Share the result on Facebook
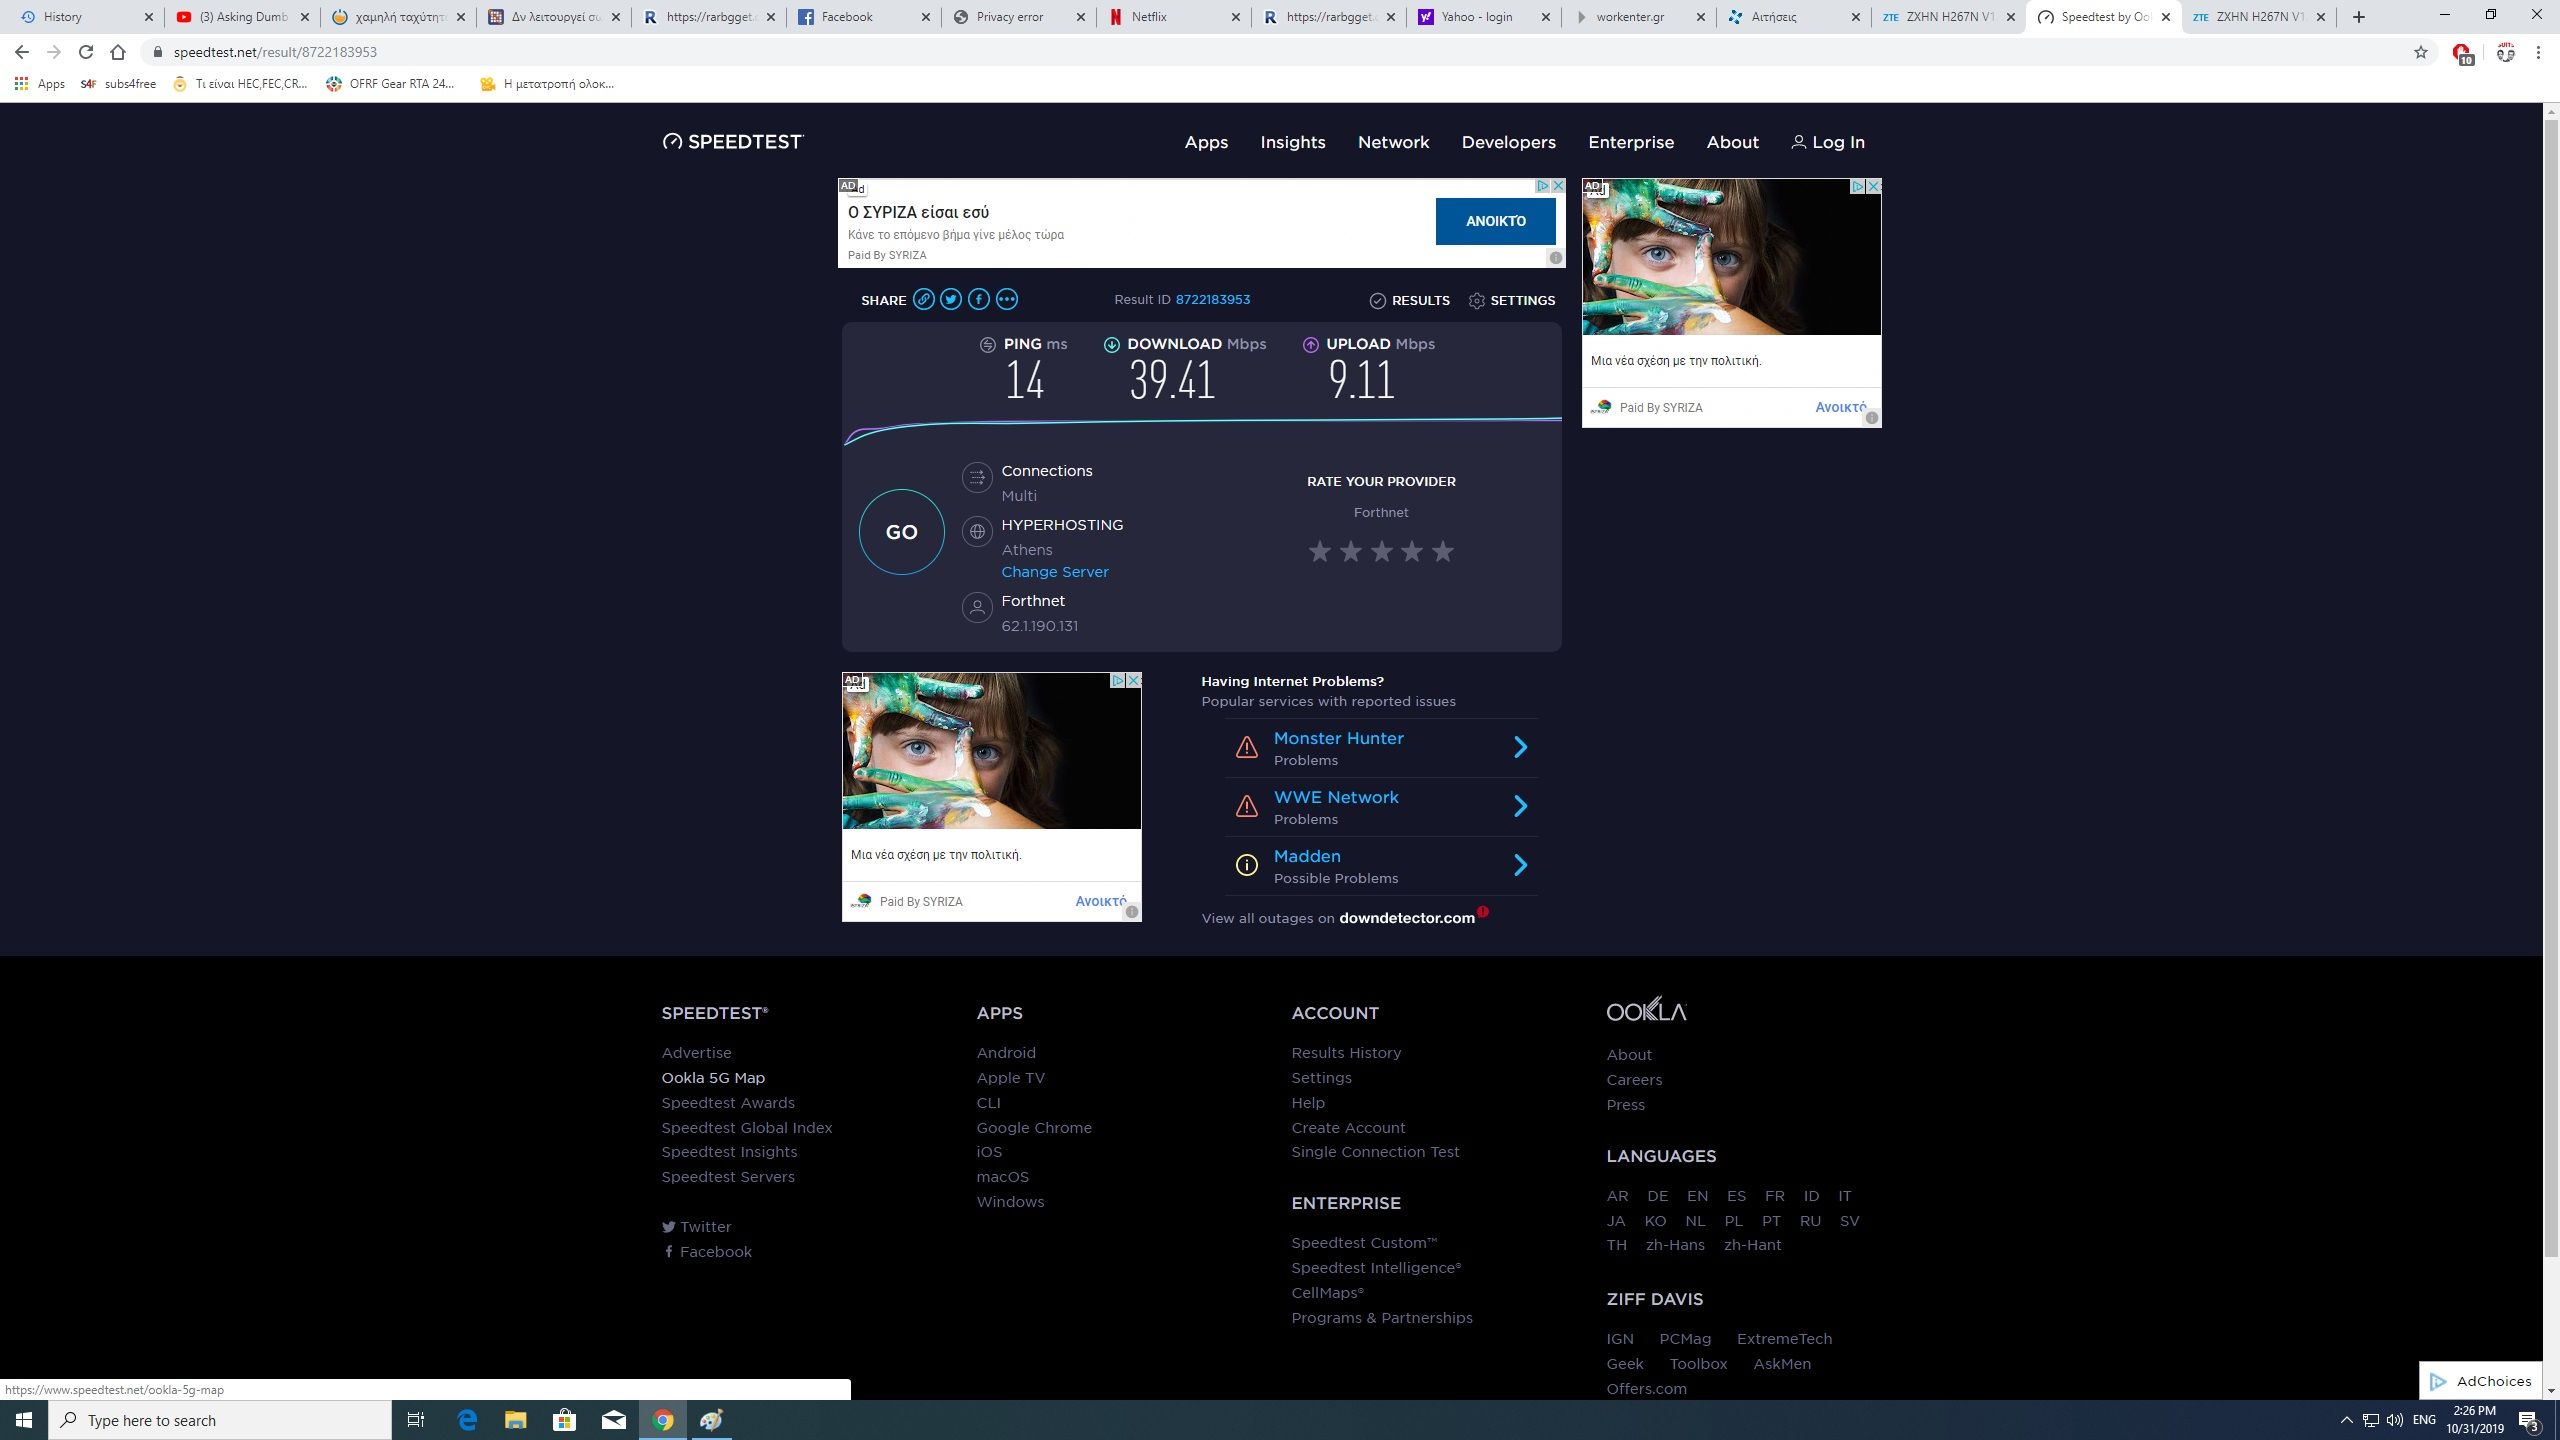Image resolution: width=2560 pixels, height=1440 pixels. pos(979,299)
